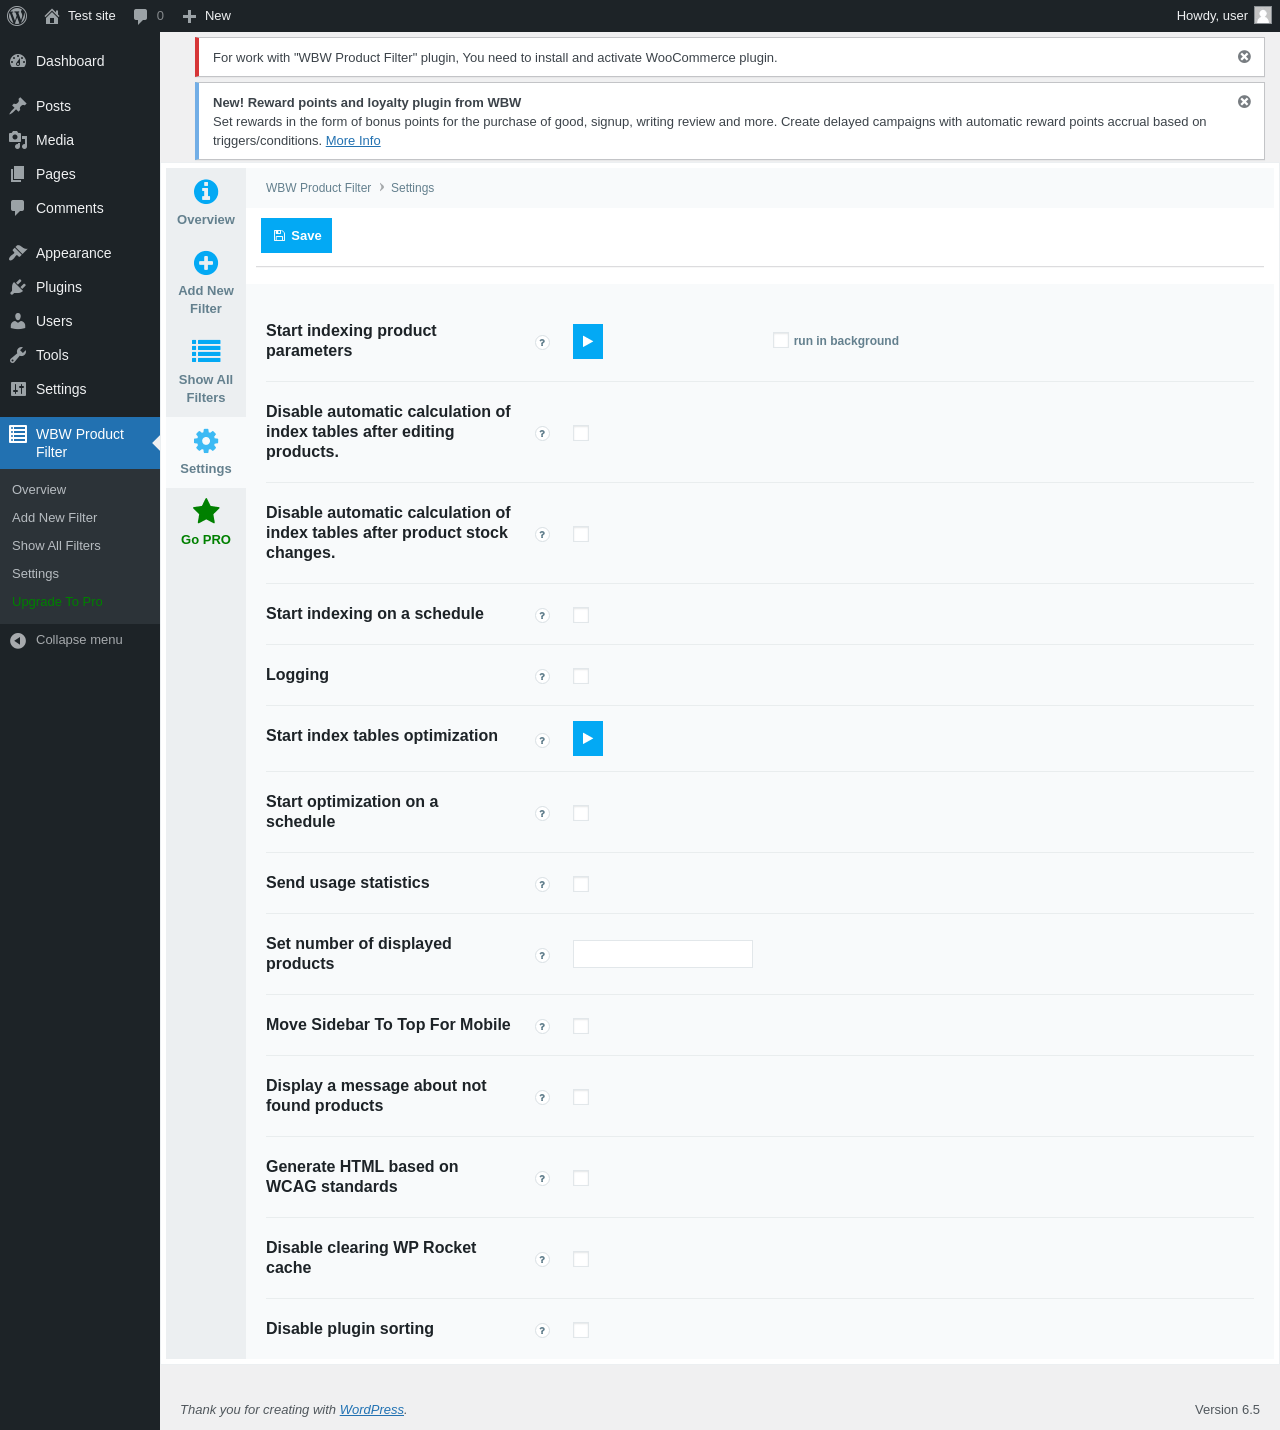Open the user avatar next to Howdy

(1263, 15)
